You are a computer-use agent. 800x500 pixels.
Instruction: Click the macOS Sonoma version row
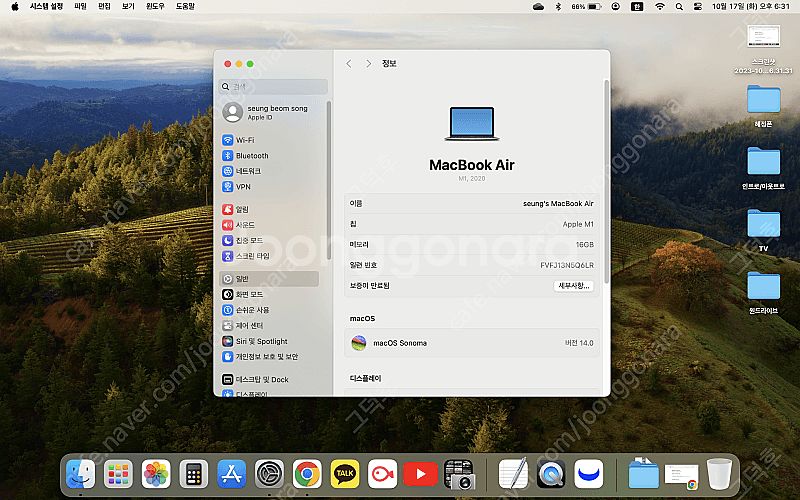coord(471,343)
